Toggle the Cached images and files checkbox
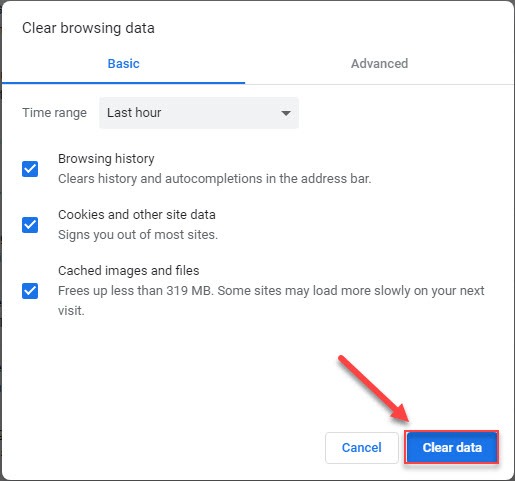515x481 pixels. click(x=30, y=291)
